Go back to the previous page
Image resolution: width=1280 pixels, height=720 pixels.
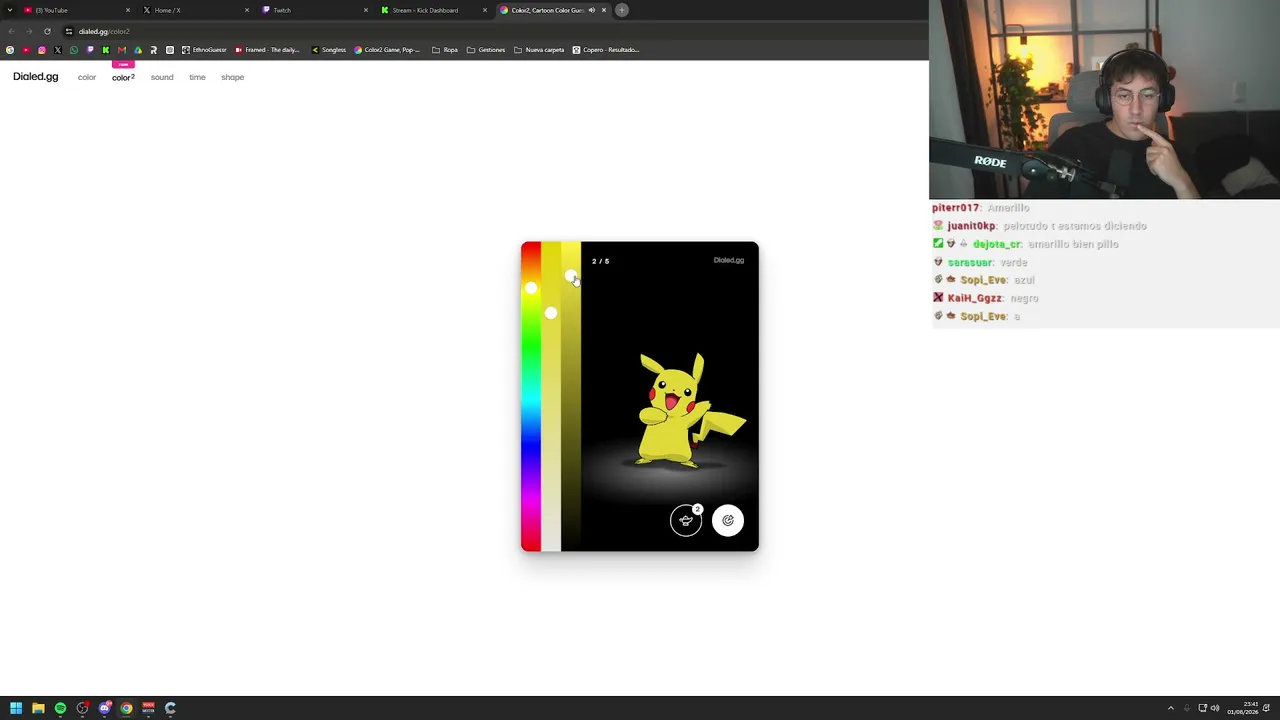11,31
